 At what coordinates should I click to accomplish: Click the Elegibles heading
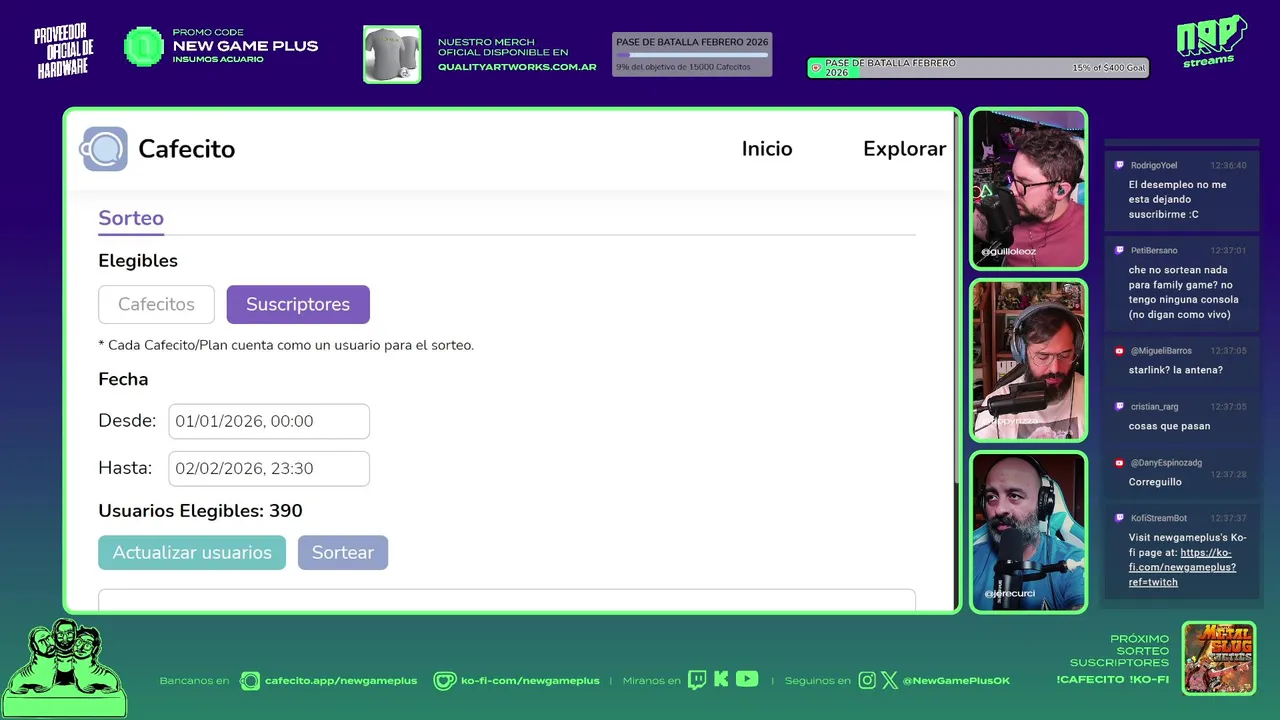[x=138, y=261]
